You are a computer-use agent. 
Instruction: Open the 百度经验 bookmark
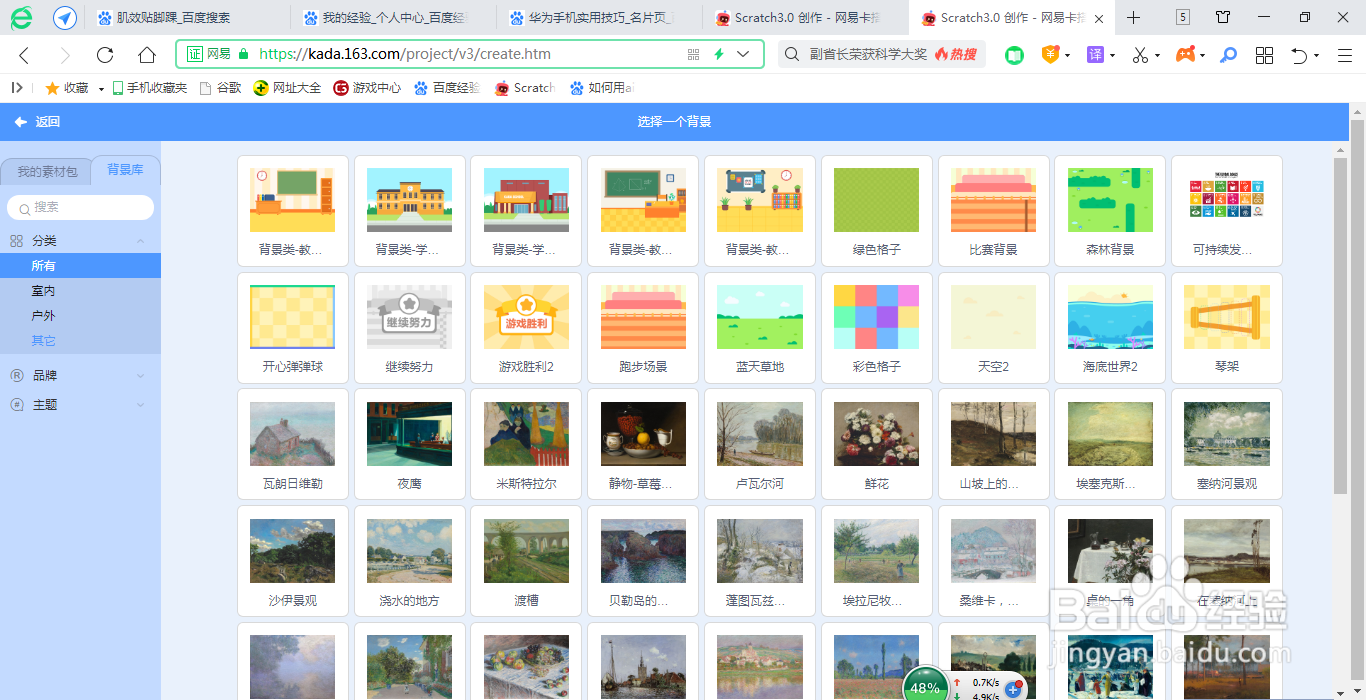tap(447, 88)
